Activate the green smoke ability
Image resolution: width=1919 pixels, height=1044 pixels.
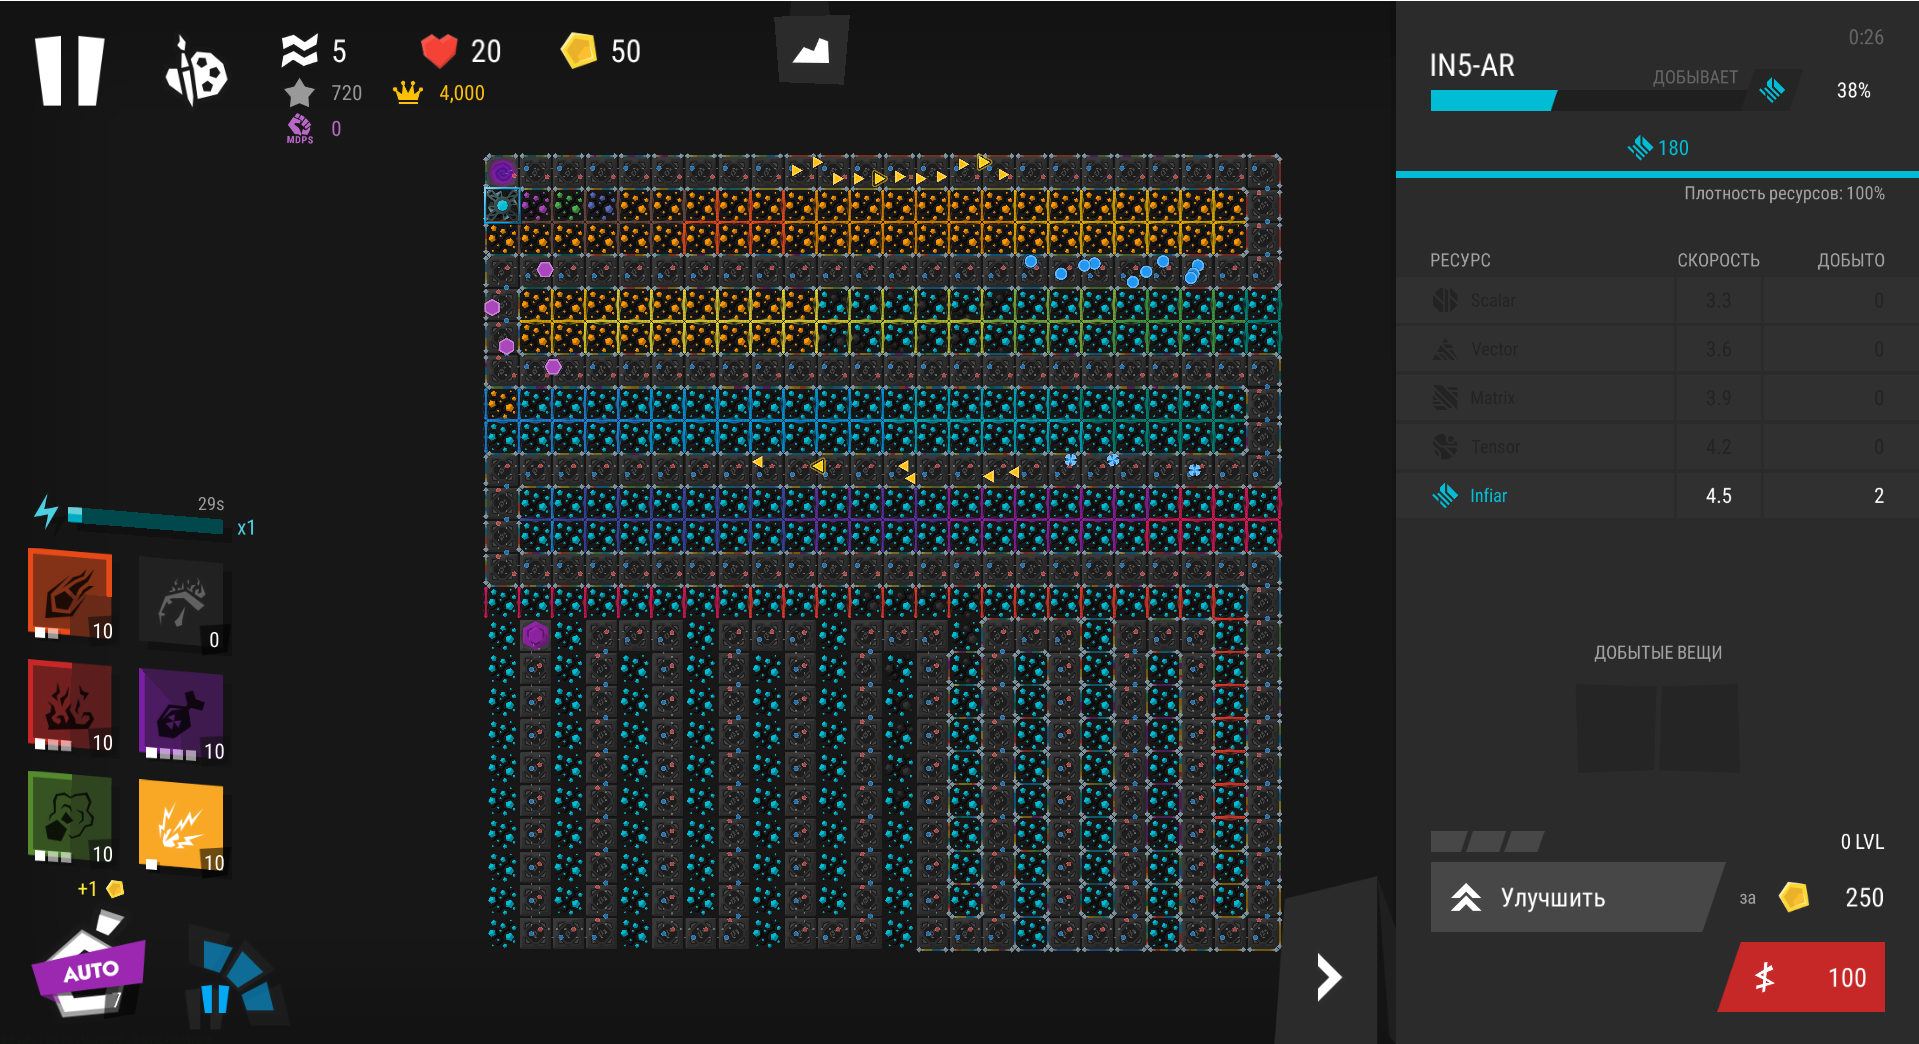coord(71,817)
